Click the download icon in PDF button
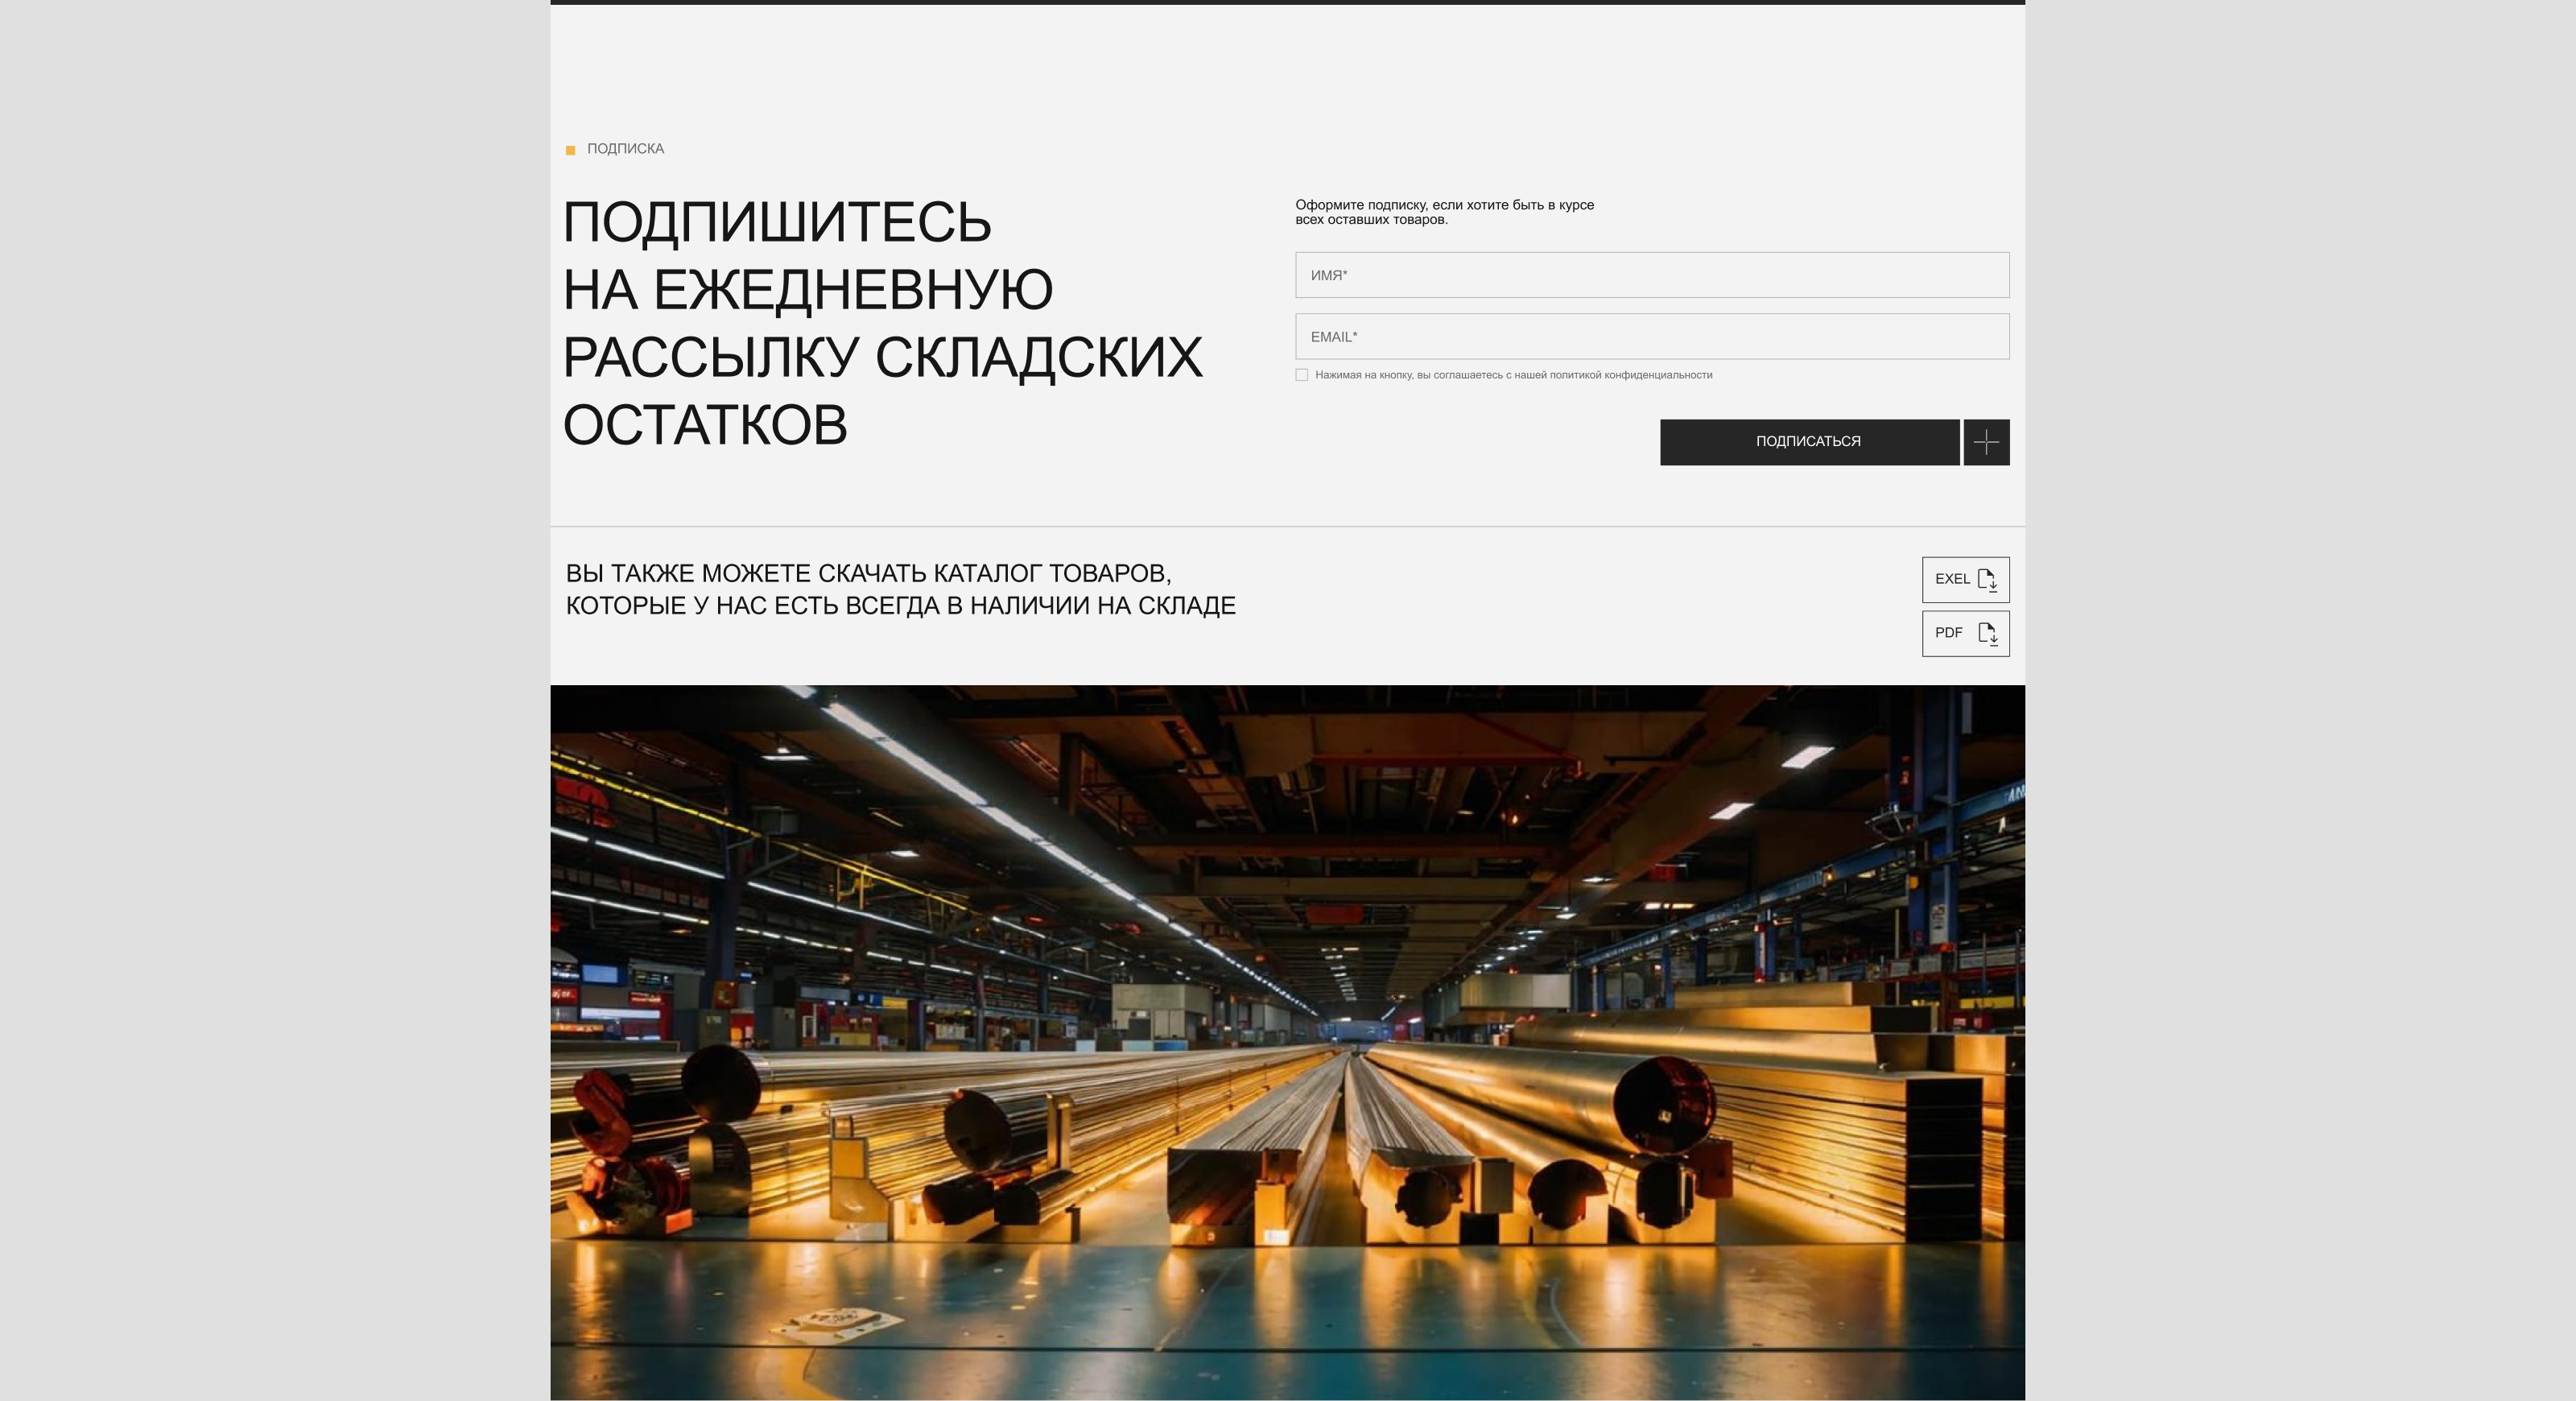2576x1401 pixels. click(1987, 634)
